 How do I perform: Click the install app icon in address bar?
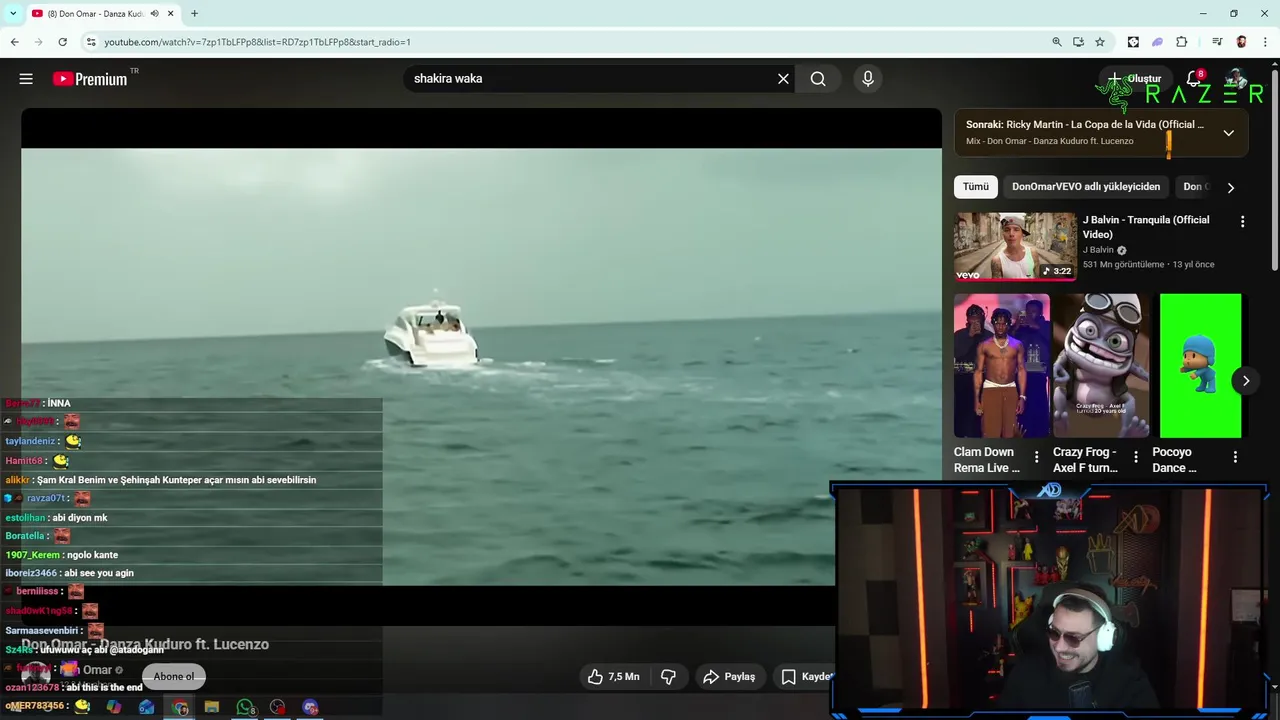(x=1078, y=42)
